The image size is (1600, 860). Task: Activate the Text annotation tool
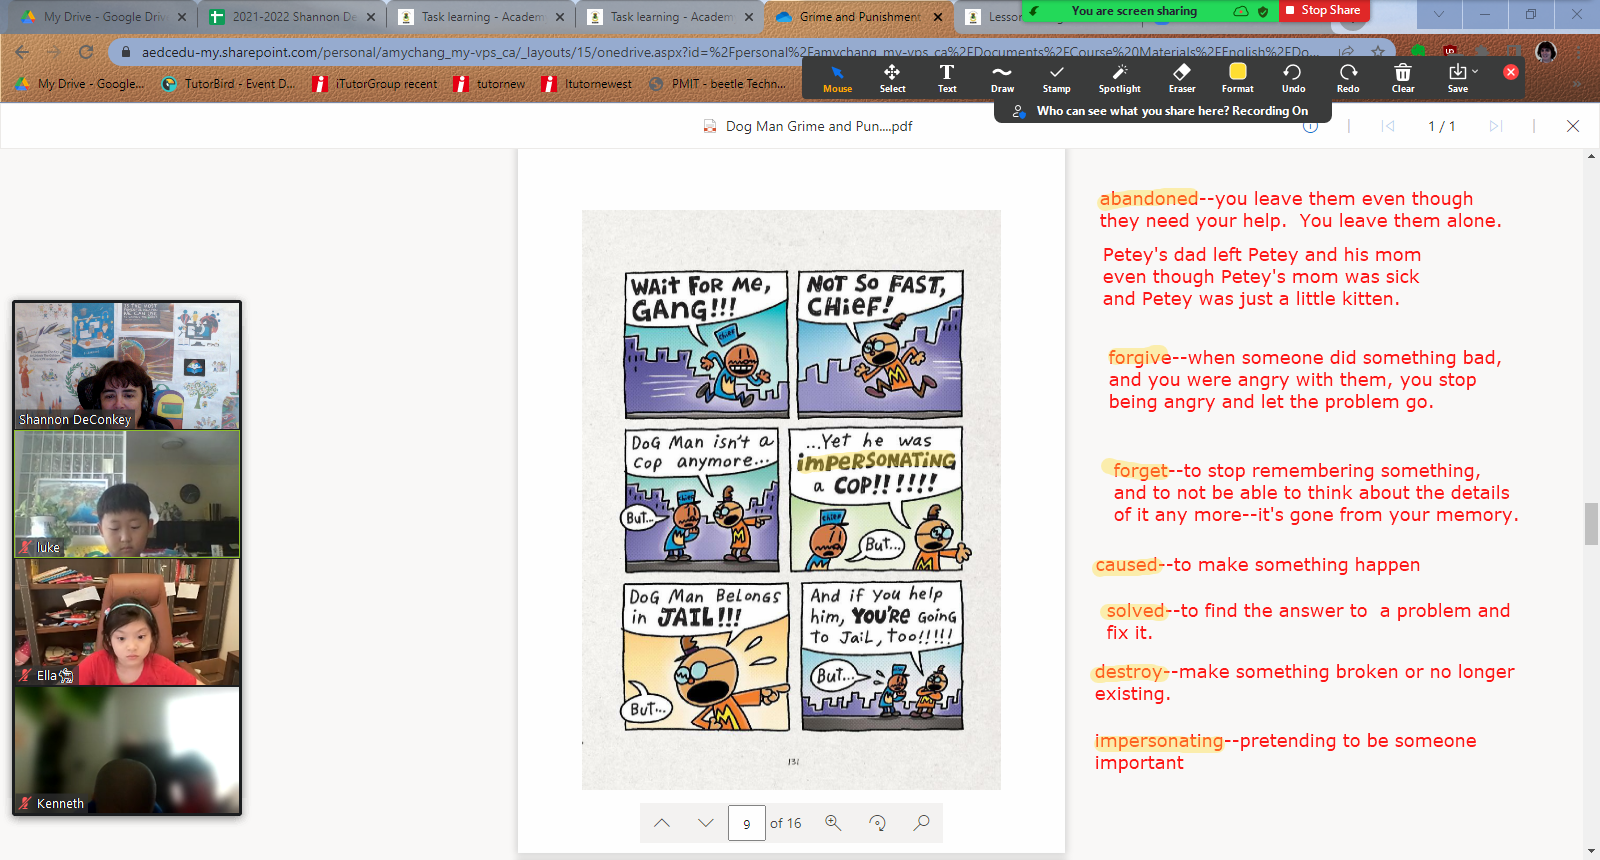pos(947,78)
